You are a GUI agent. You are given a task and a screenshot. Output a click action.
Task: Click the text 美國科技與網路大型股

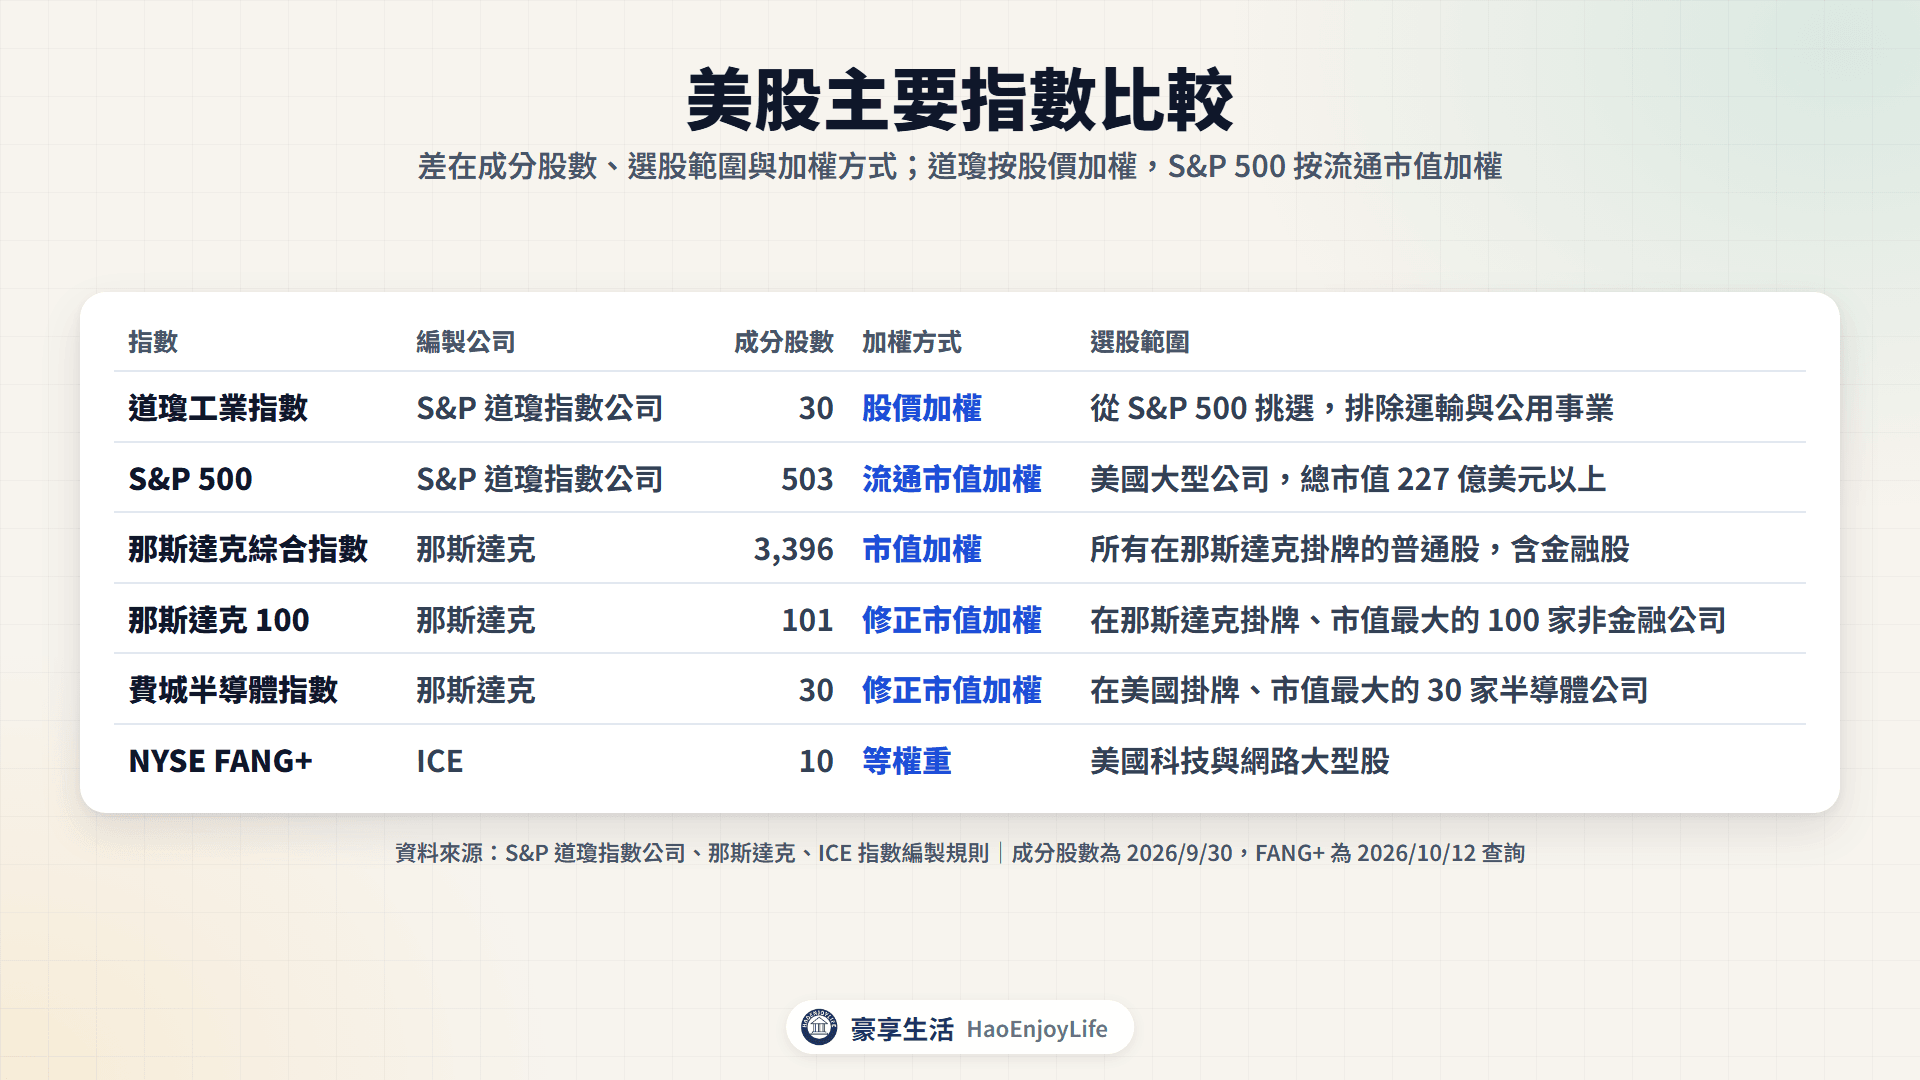click(x=1240, y=761)
